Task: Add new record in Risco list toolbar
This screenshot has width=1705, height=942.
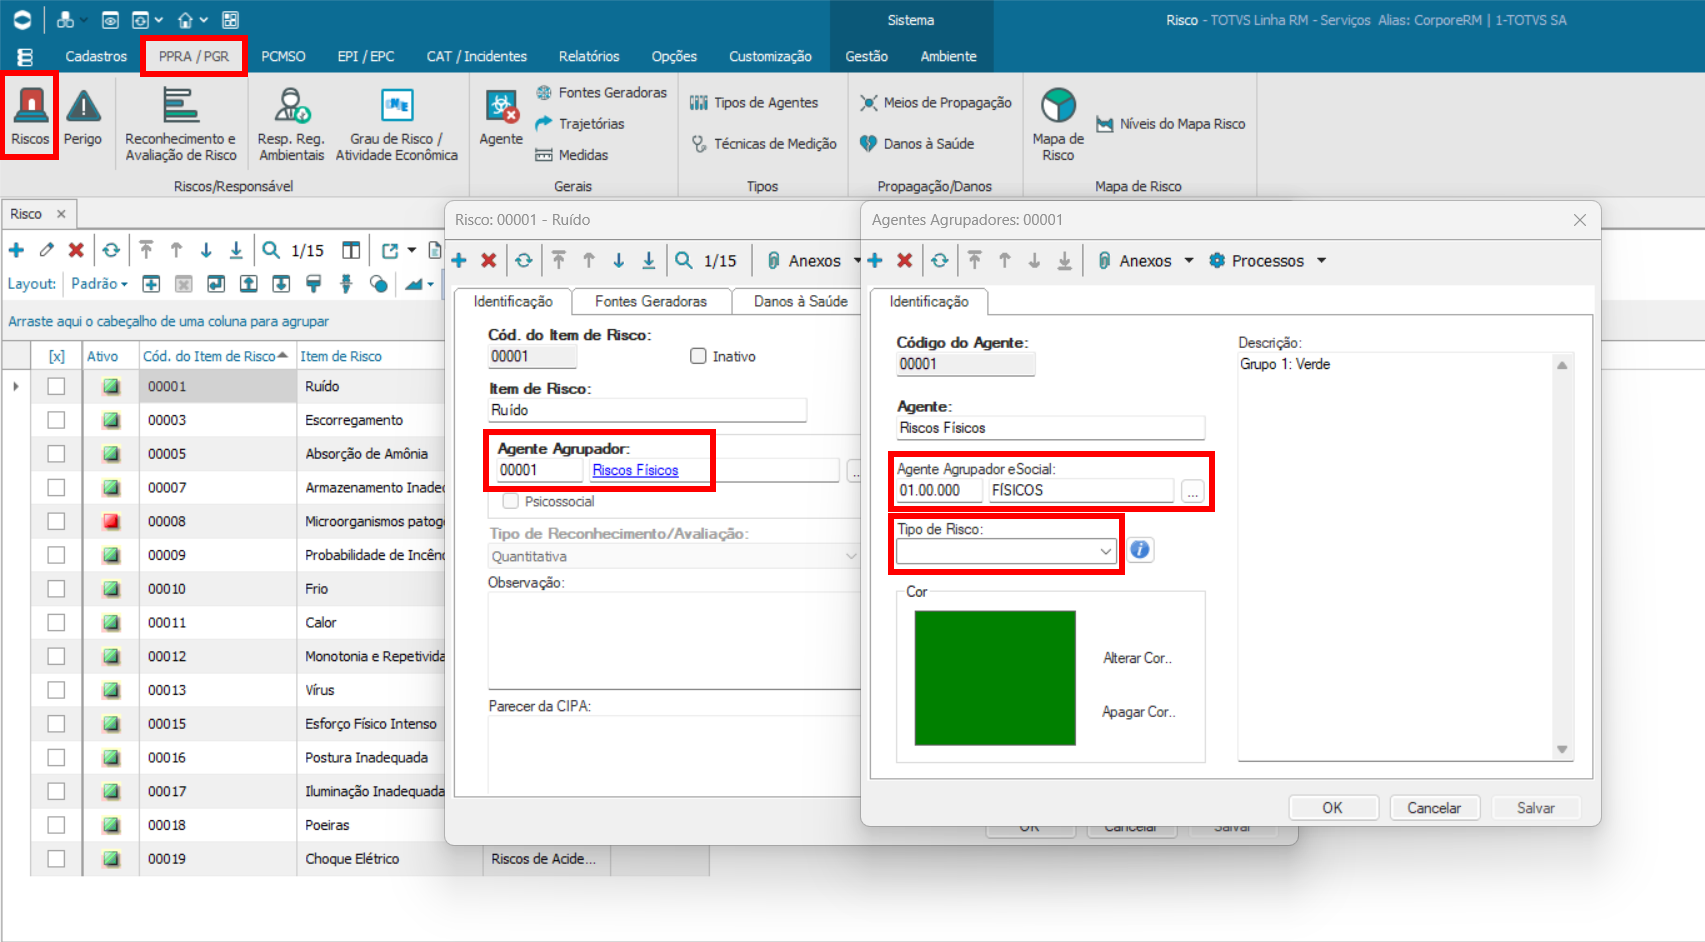Action: pyautogui.click(x=16, y=250)
